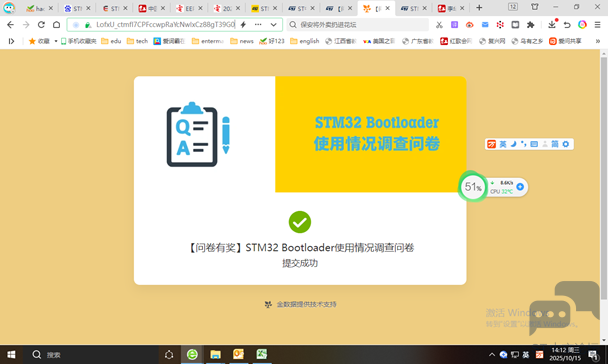This screenshot has height=364, width=608.
Task: Click the blue plus on the CPU widget
Action: click(x=520, y=187)
